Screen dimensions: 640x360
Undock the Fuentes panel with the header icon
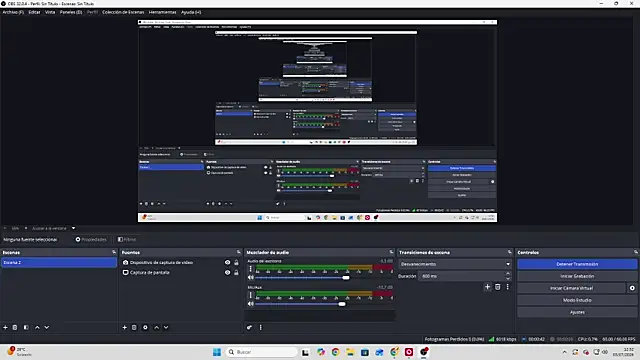239,252
